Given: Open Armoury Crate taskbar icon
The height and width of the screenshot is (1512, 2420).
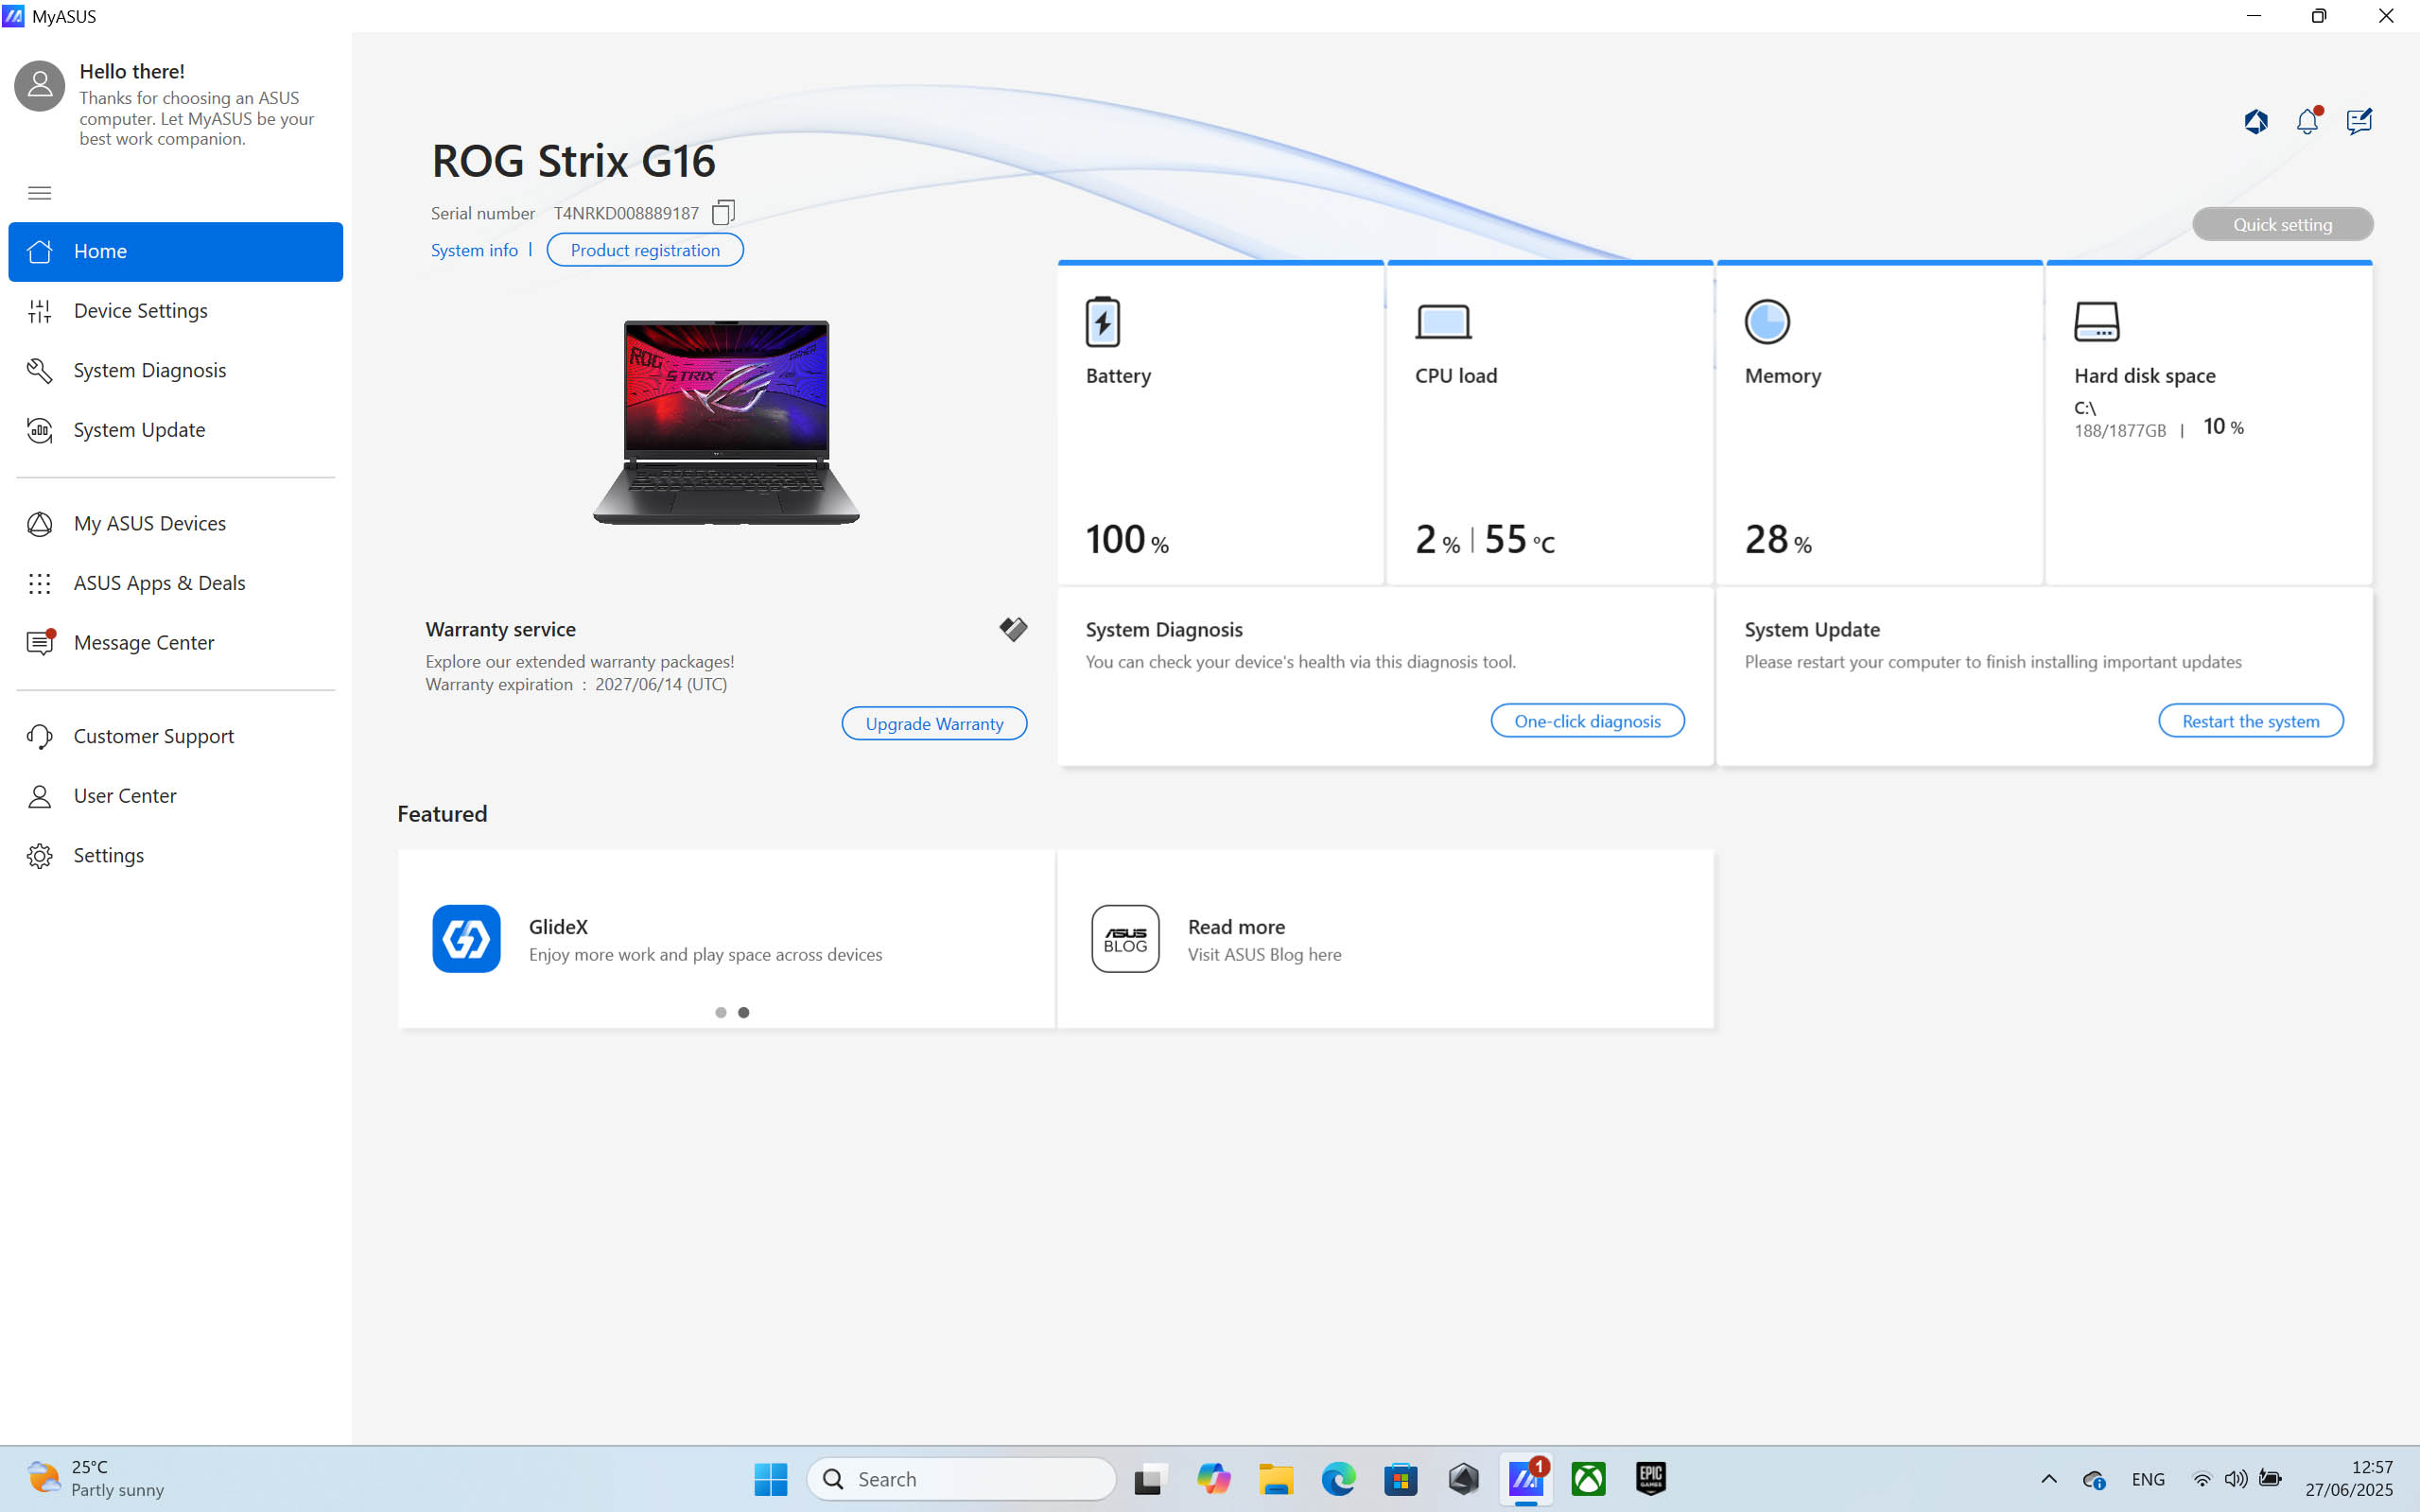Looking at the screenshot, I should point(1463,1479).
